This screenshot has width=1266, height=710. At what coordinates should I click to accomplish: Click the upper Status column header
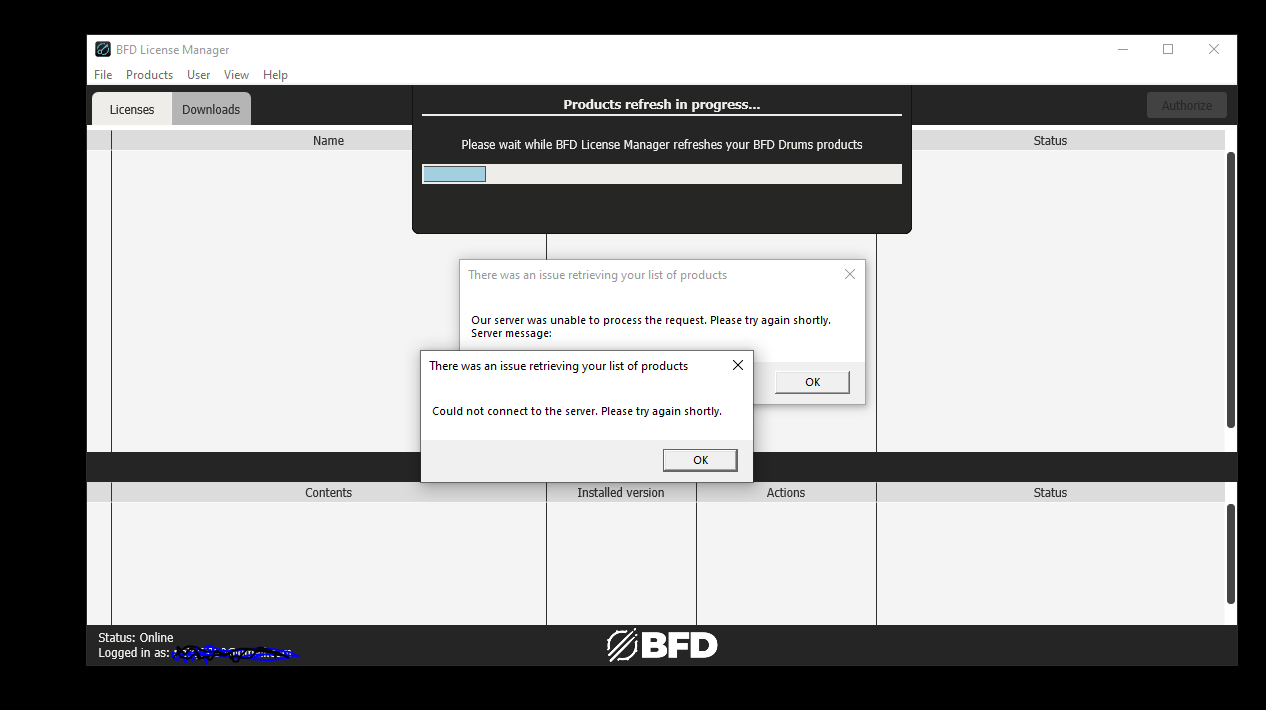[x=1050, y=141]
